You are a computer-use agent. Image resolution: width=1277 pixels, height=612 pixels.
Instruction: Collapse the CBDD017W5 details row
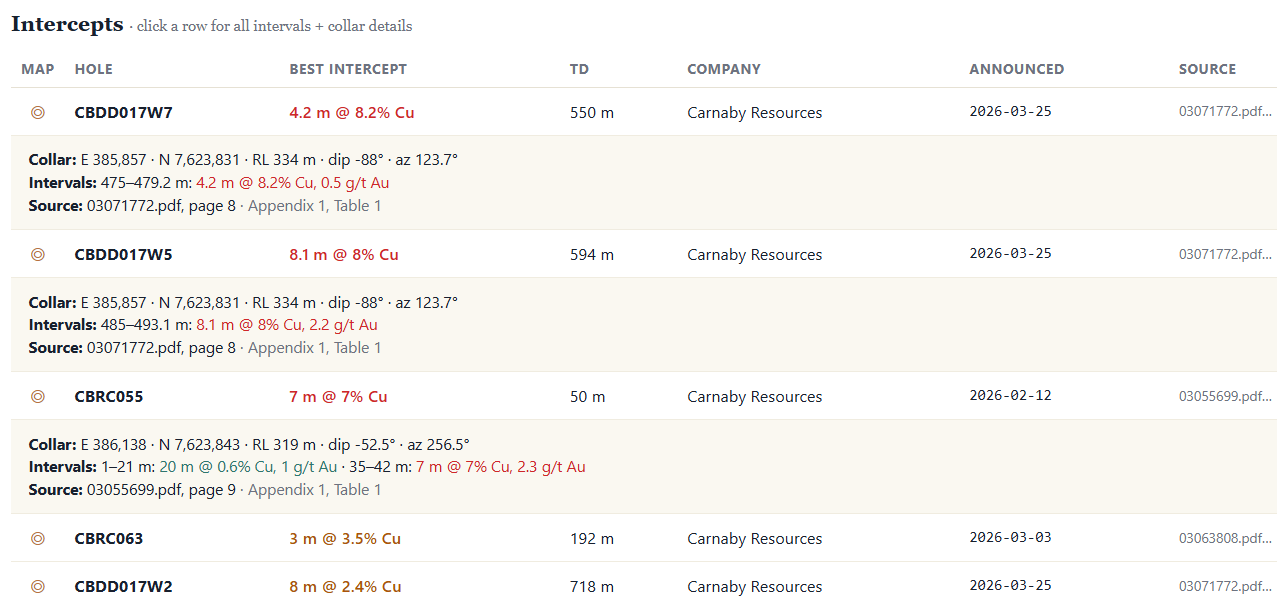tap(644, 254)
